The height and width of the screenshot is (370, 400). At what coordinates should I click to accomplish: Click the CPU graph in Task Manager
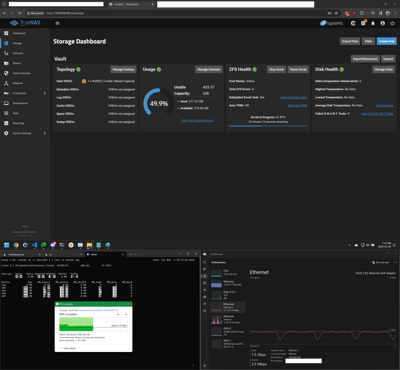click(x=217, y=273)
